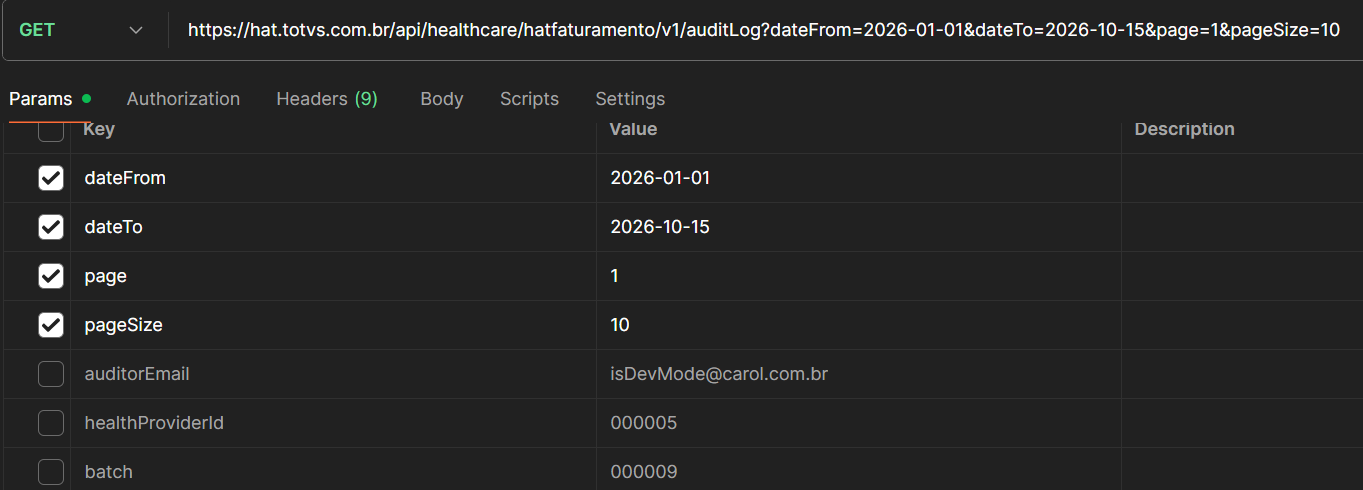This screenshot has width=1363, height=490.
Task: Enable the batch parameter checkbox
Action: pyautogui.click(x=51, y=472)
